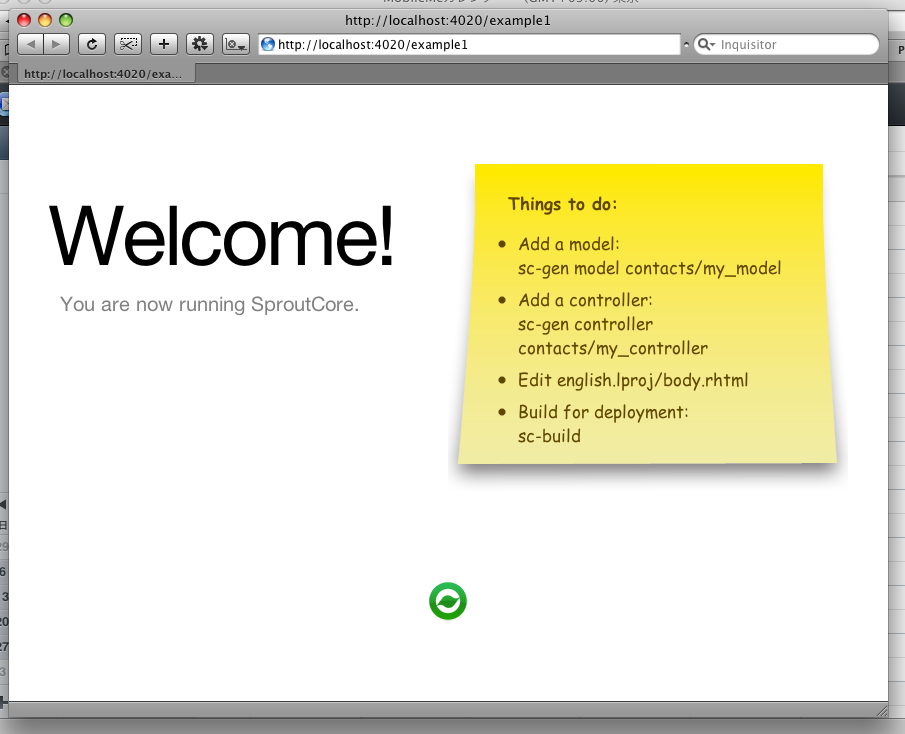Reload the page with the refresh button

pyautogui.click(x=92, y=44)
